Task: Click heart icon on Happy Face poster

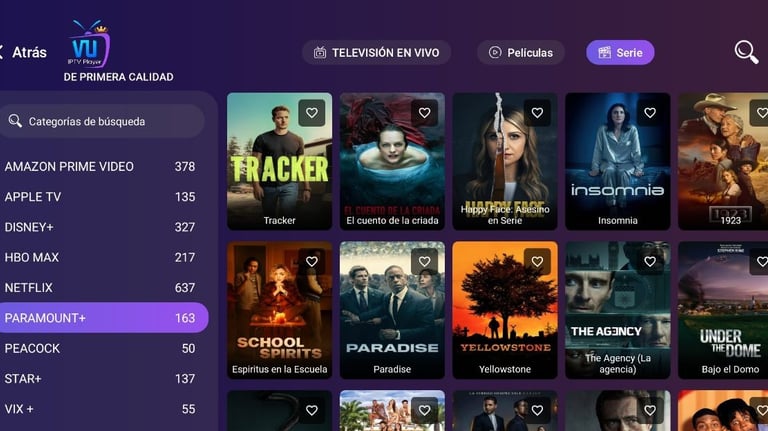Action: pos(537,113)
